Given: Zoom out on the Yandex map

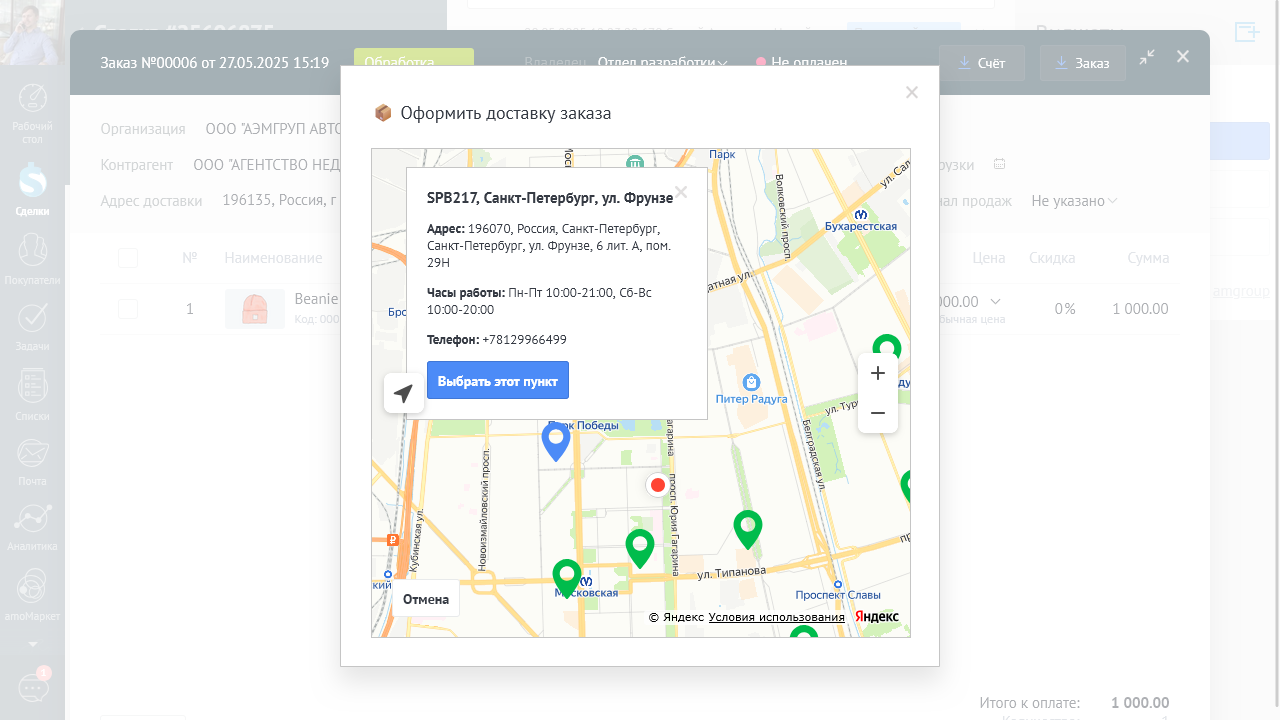Looking at the screenshot, I should (x=878, y=413).
